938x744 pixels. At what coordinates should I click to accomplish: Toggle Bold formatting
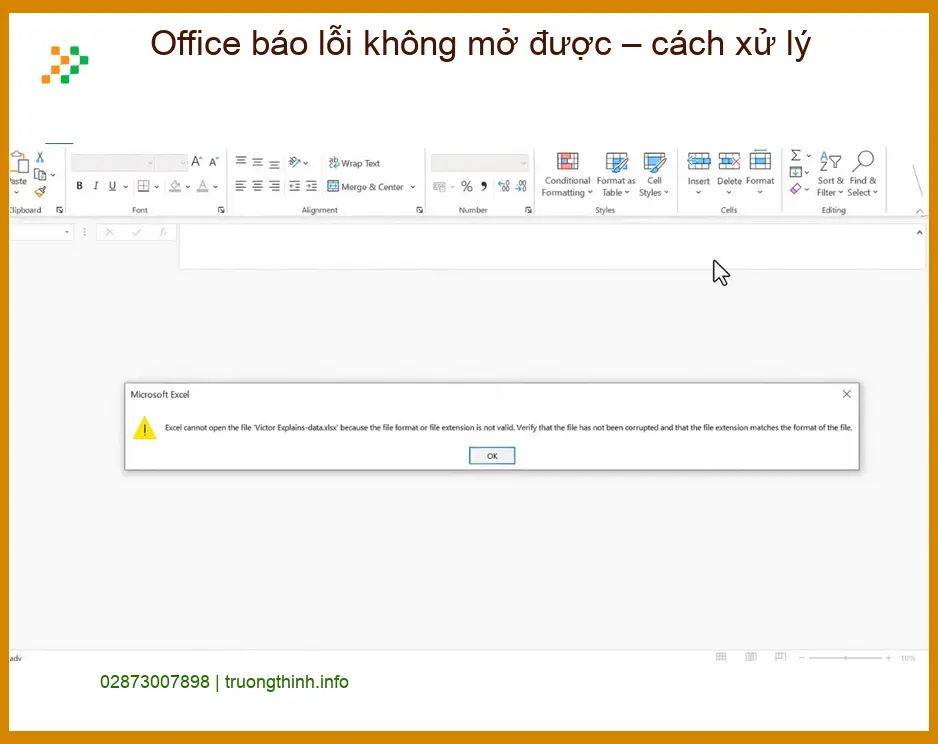[x=79, y=187]
